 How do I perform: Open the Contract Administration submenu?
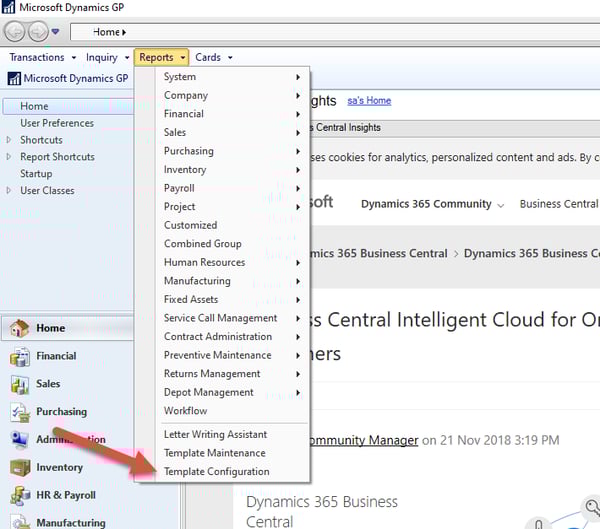[232, 336]
